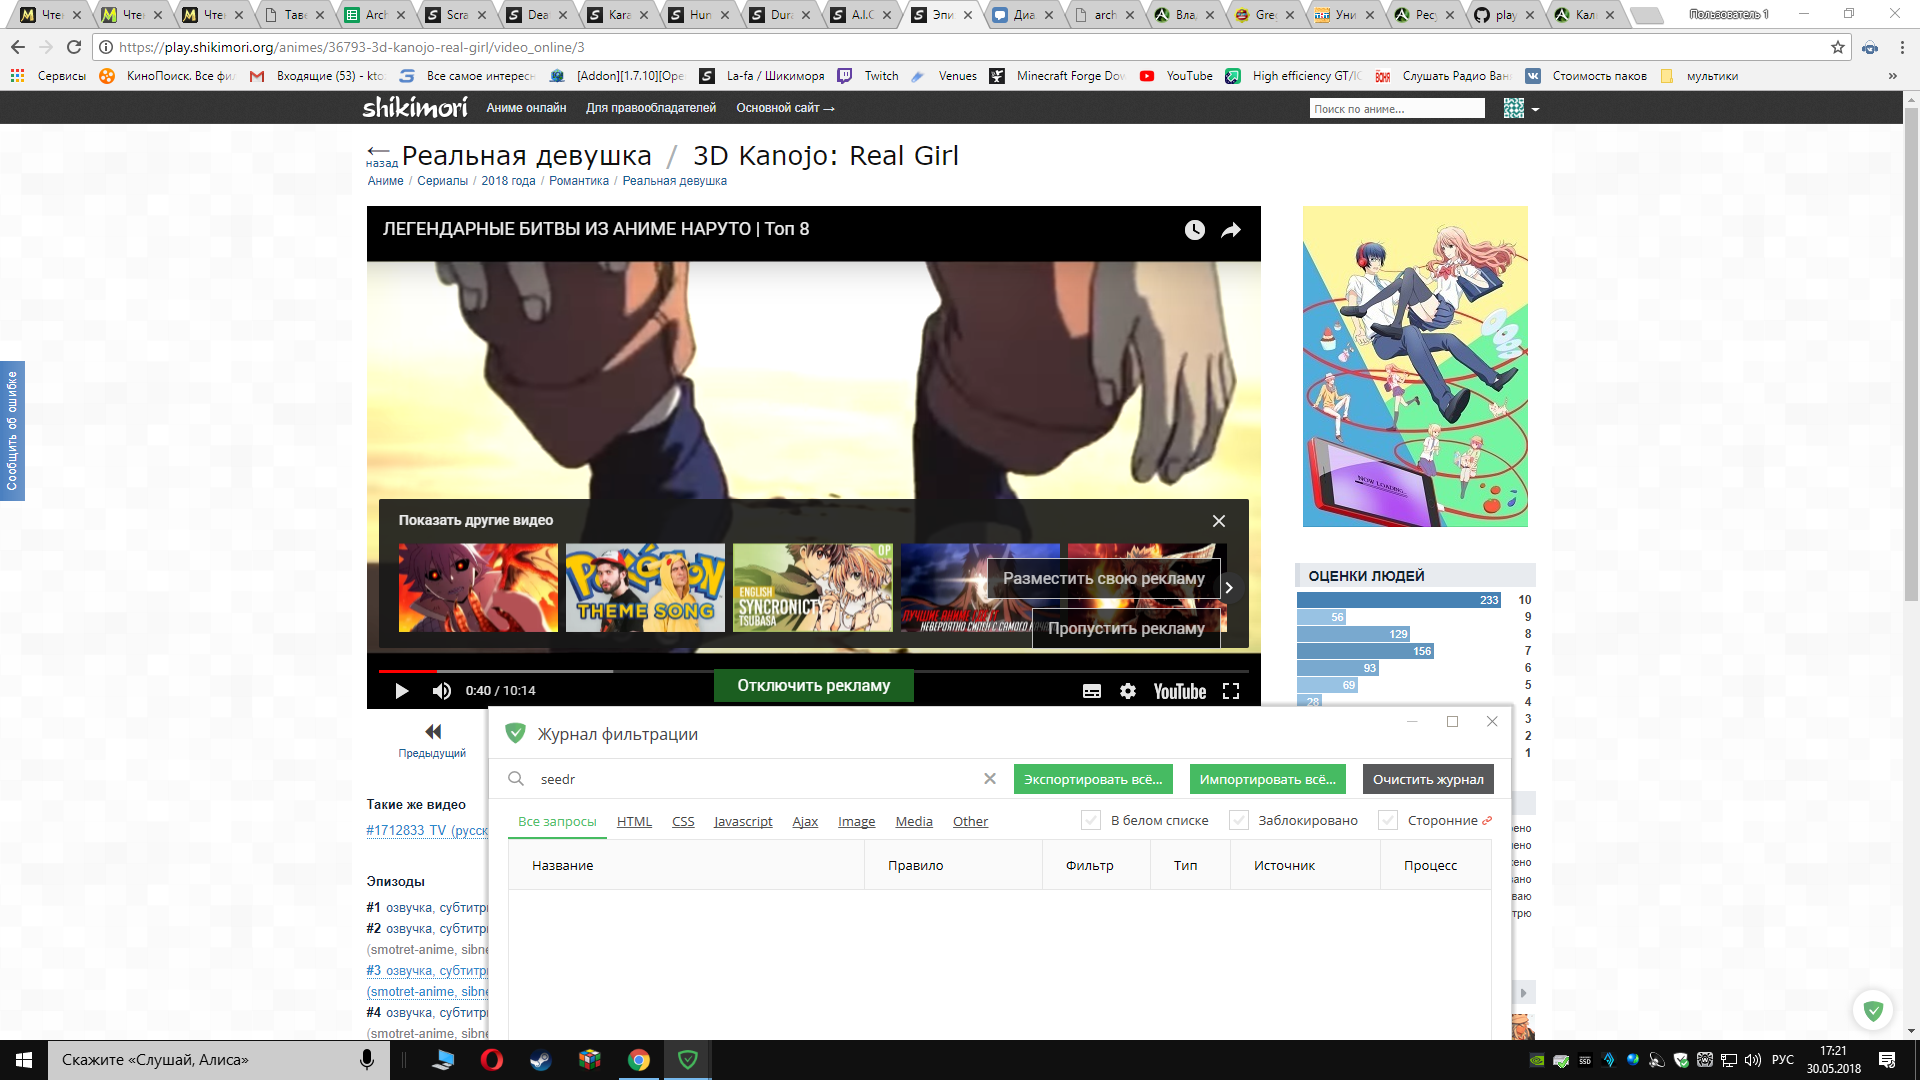Image resolution: width=1920 pixels, height=1080 pixels.
Task: Toggle subtitles icon in player
Action: [1092, 691]
